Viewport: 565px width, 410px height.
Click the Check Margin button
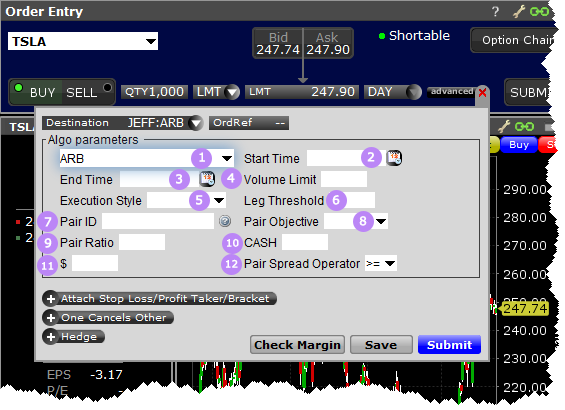(x=297, y=345)
